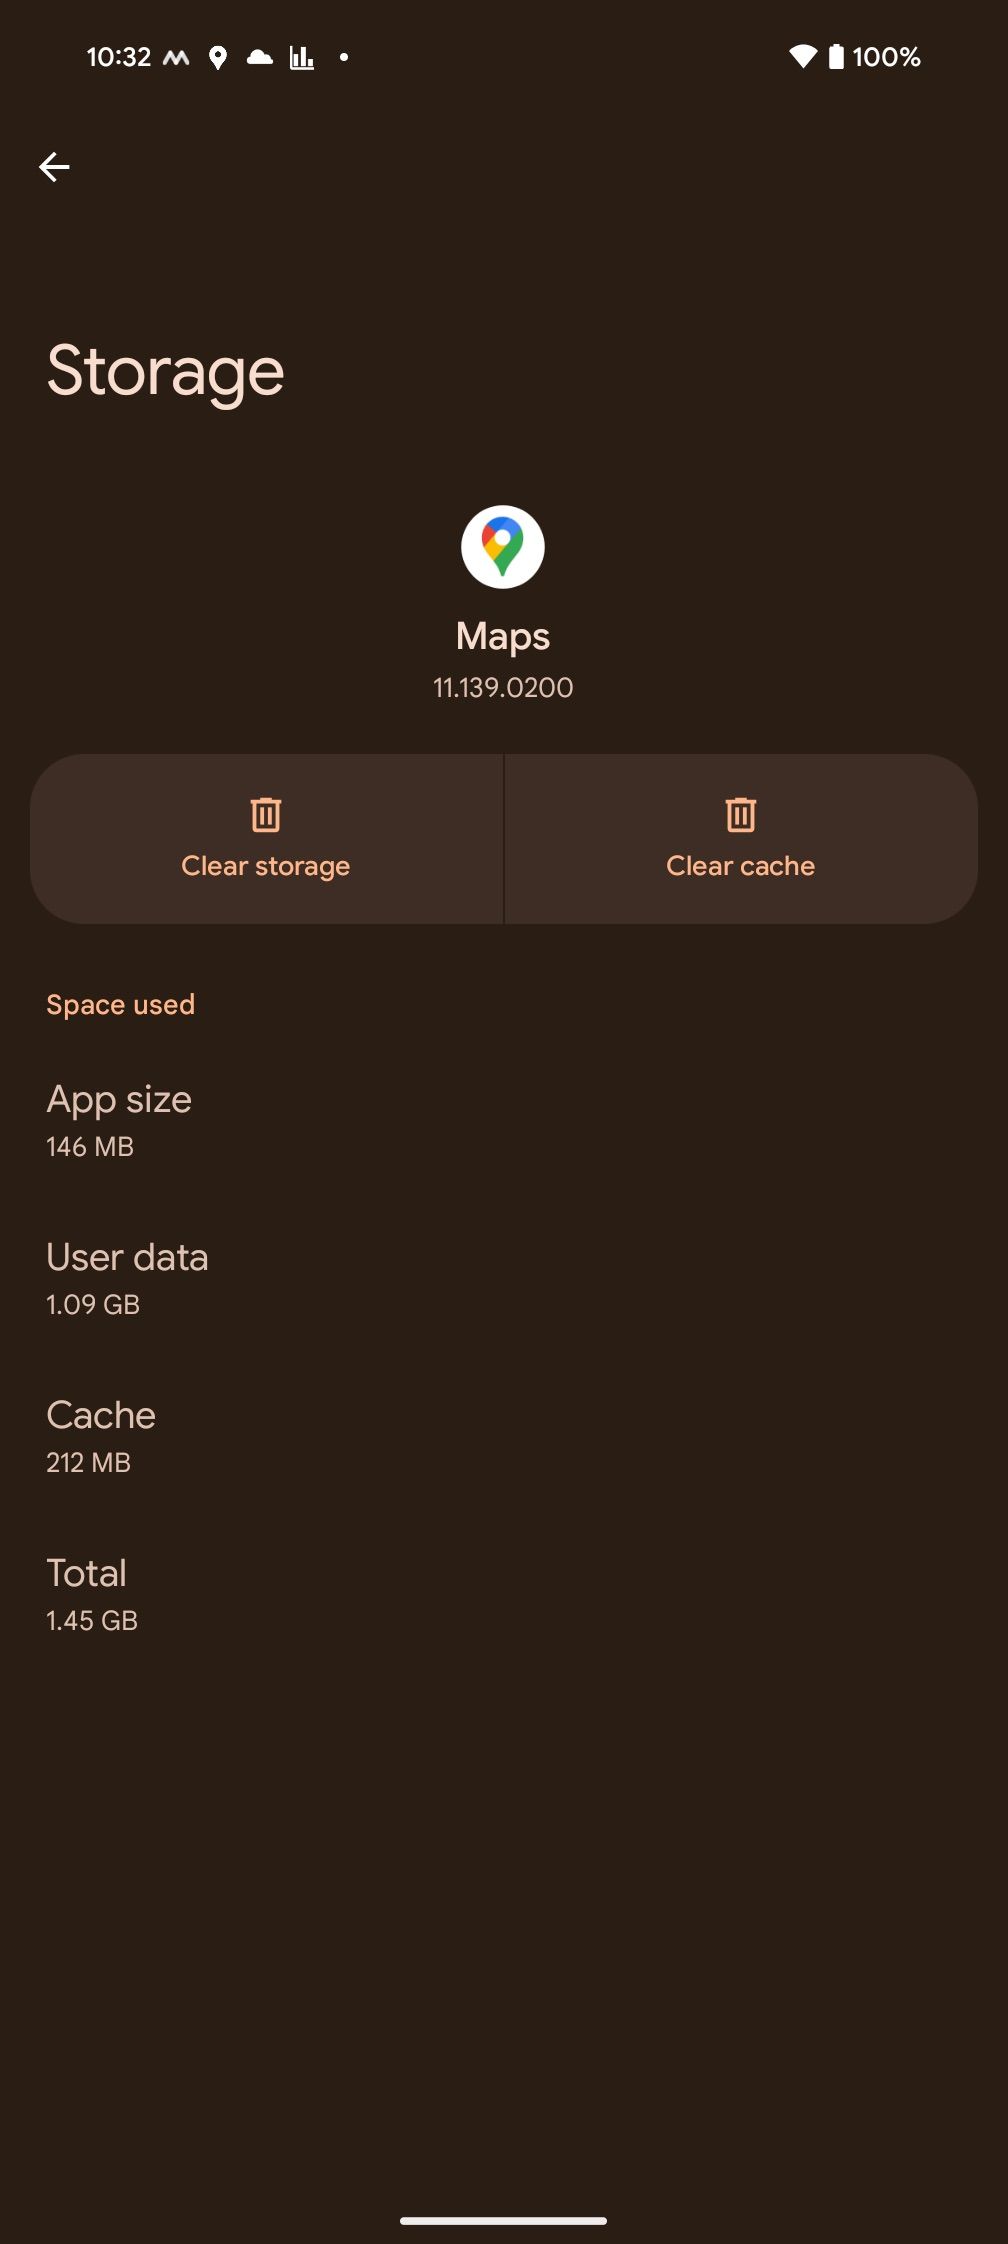
Task: Select the App size entry
Action: click(119, 1119)
